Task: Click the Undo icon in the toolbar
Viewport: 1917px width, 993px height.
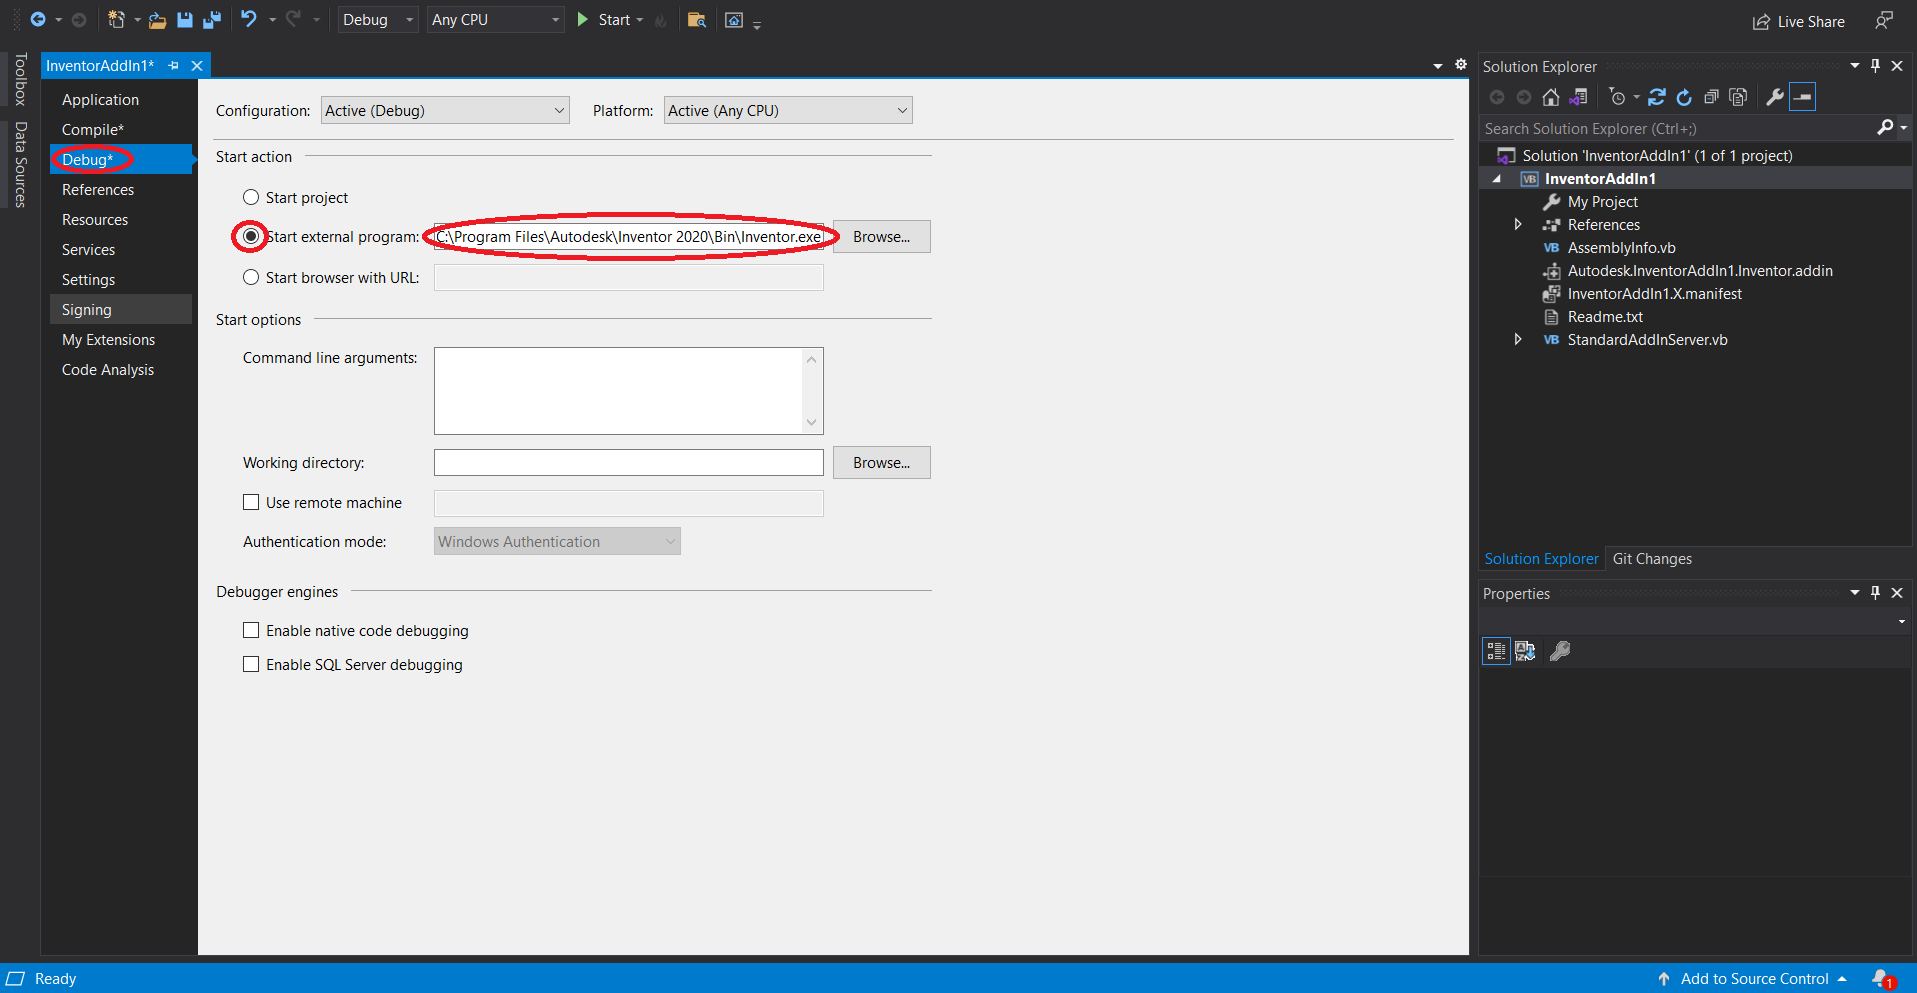Action: (x=250, y=20)
